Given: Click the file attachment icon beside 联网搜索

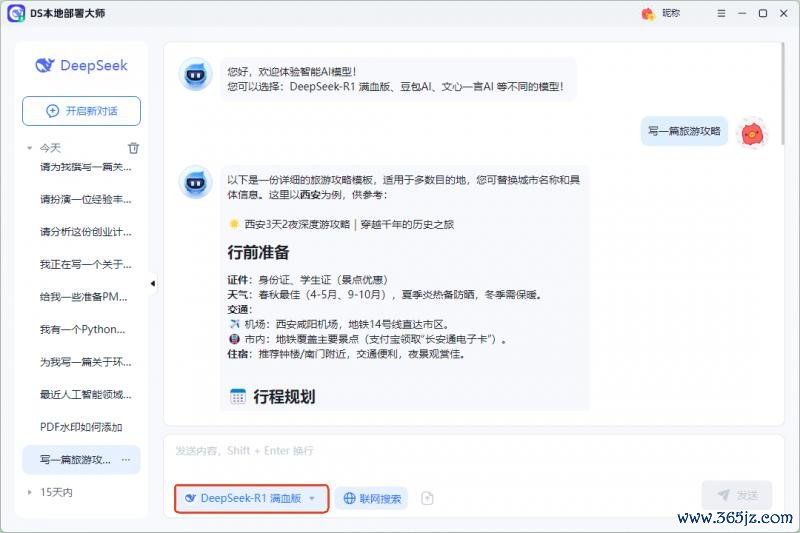Looking at the screenshot, I should pos(427,498).
